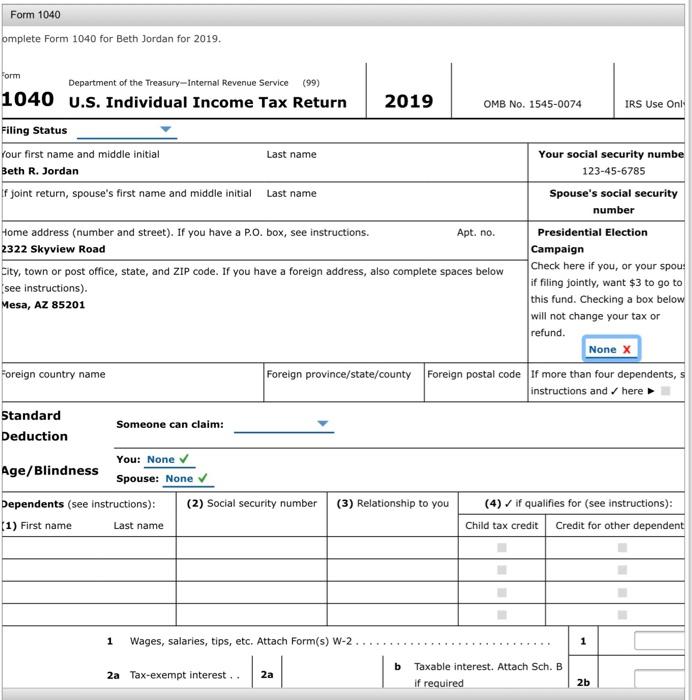Viewport: 692px width, 700px height.
Task: Click the 'Foreign postal code' cell
Action: coord(476,383)
